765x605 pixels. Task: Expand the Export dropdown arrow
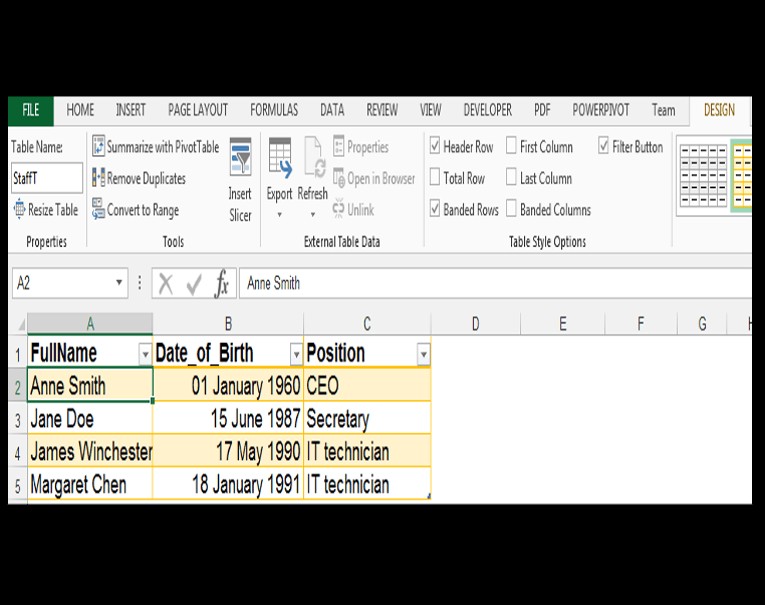pos(280,215)
